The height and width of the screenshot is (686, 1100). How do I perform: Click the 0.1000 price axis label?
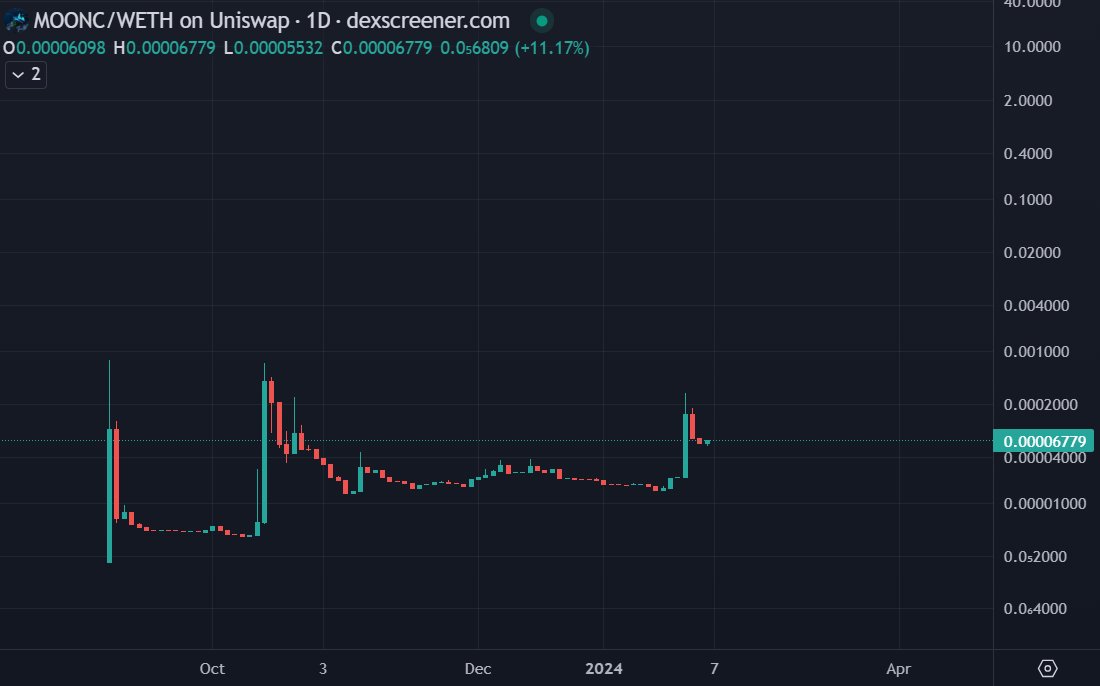point(1028,200)
